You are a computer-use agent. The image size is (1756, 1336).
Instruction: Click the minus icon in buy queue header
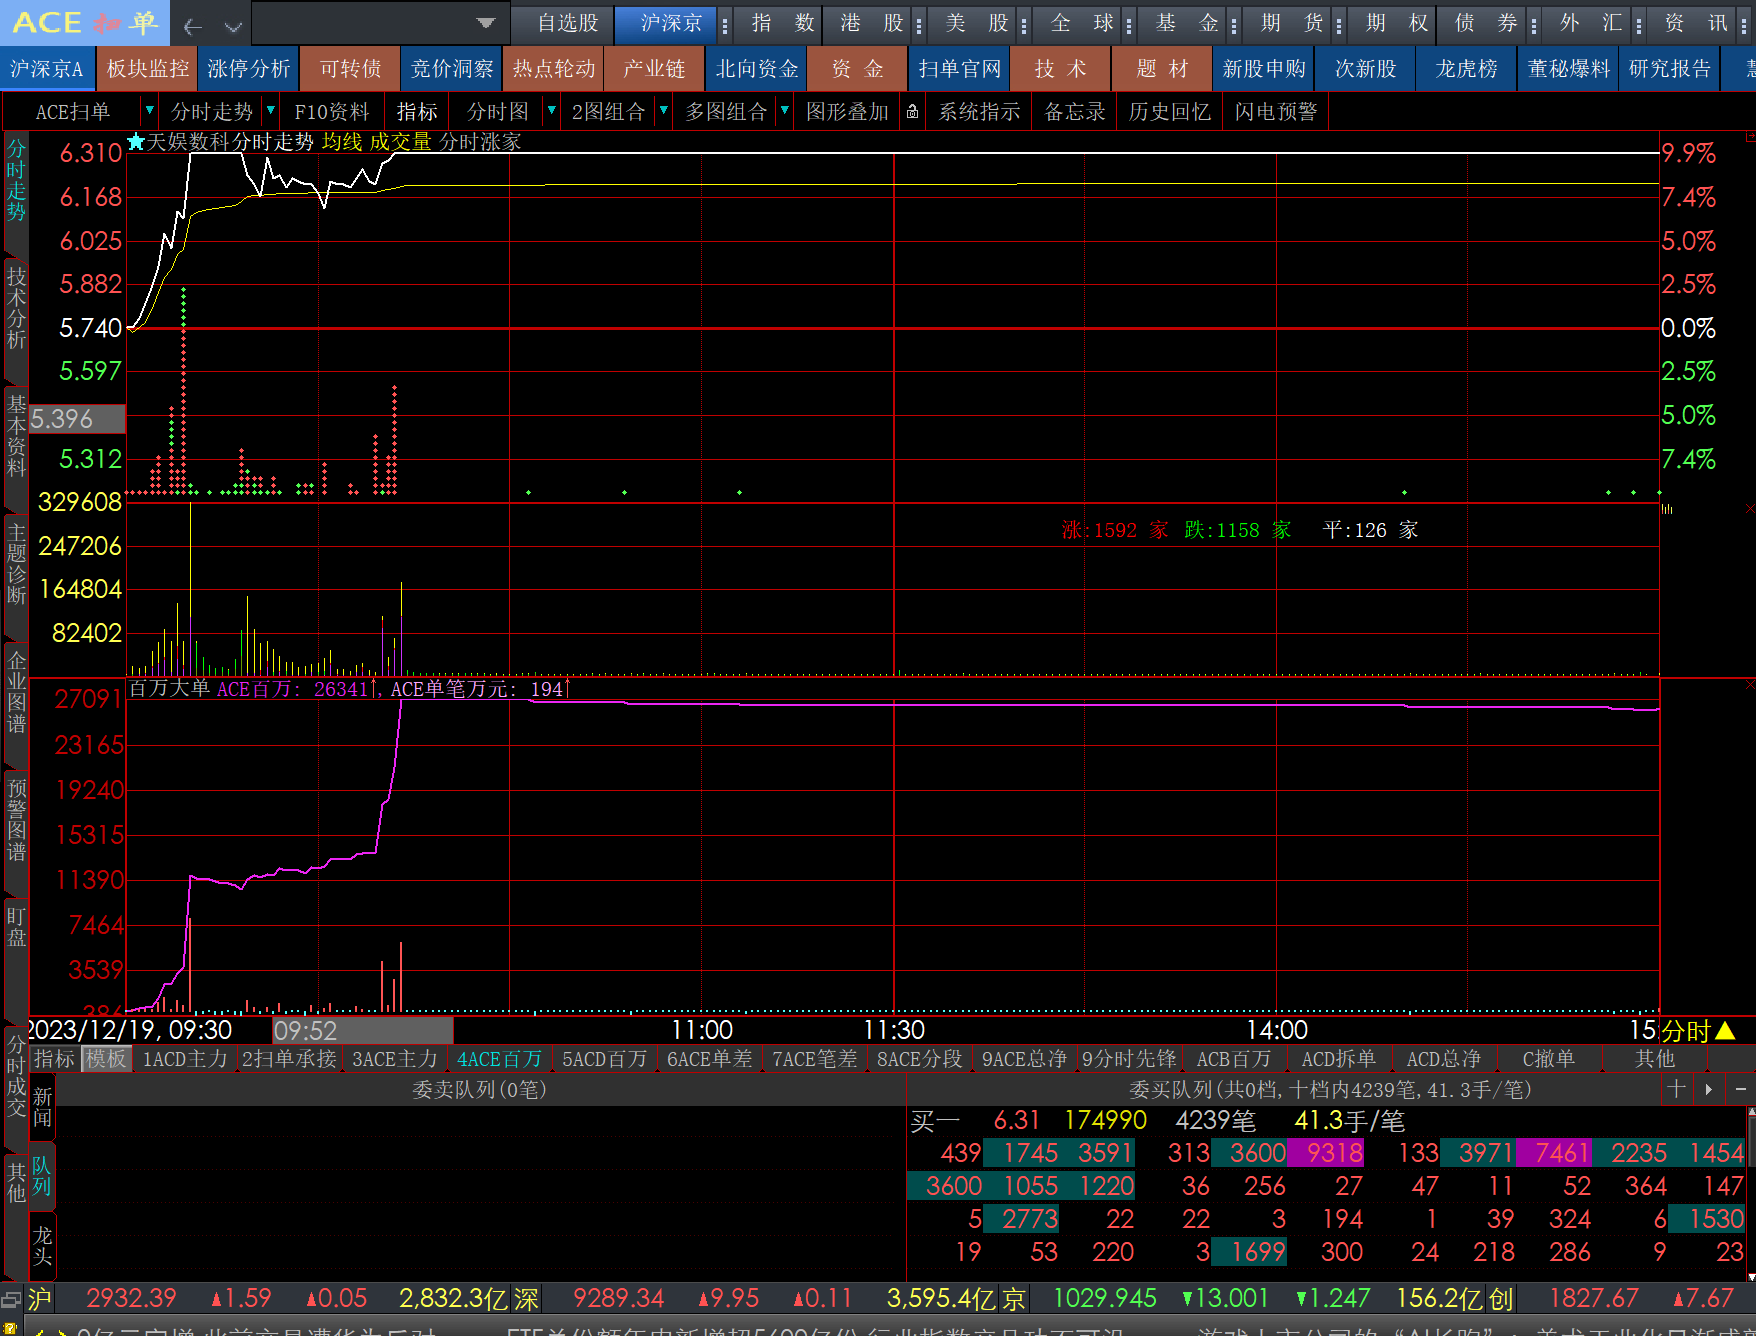[1740, 1089]
